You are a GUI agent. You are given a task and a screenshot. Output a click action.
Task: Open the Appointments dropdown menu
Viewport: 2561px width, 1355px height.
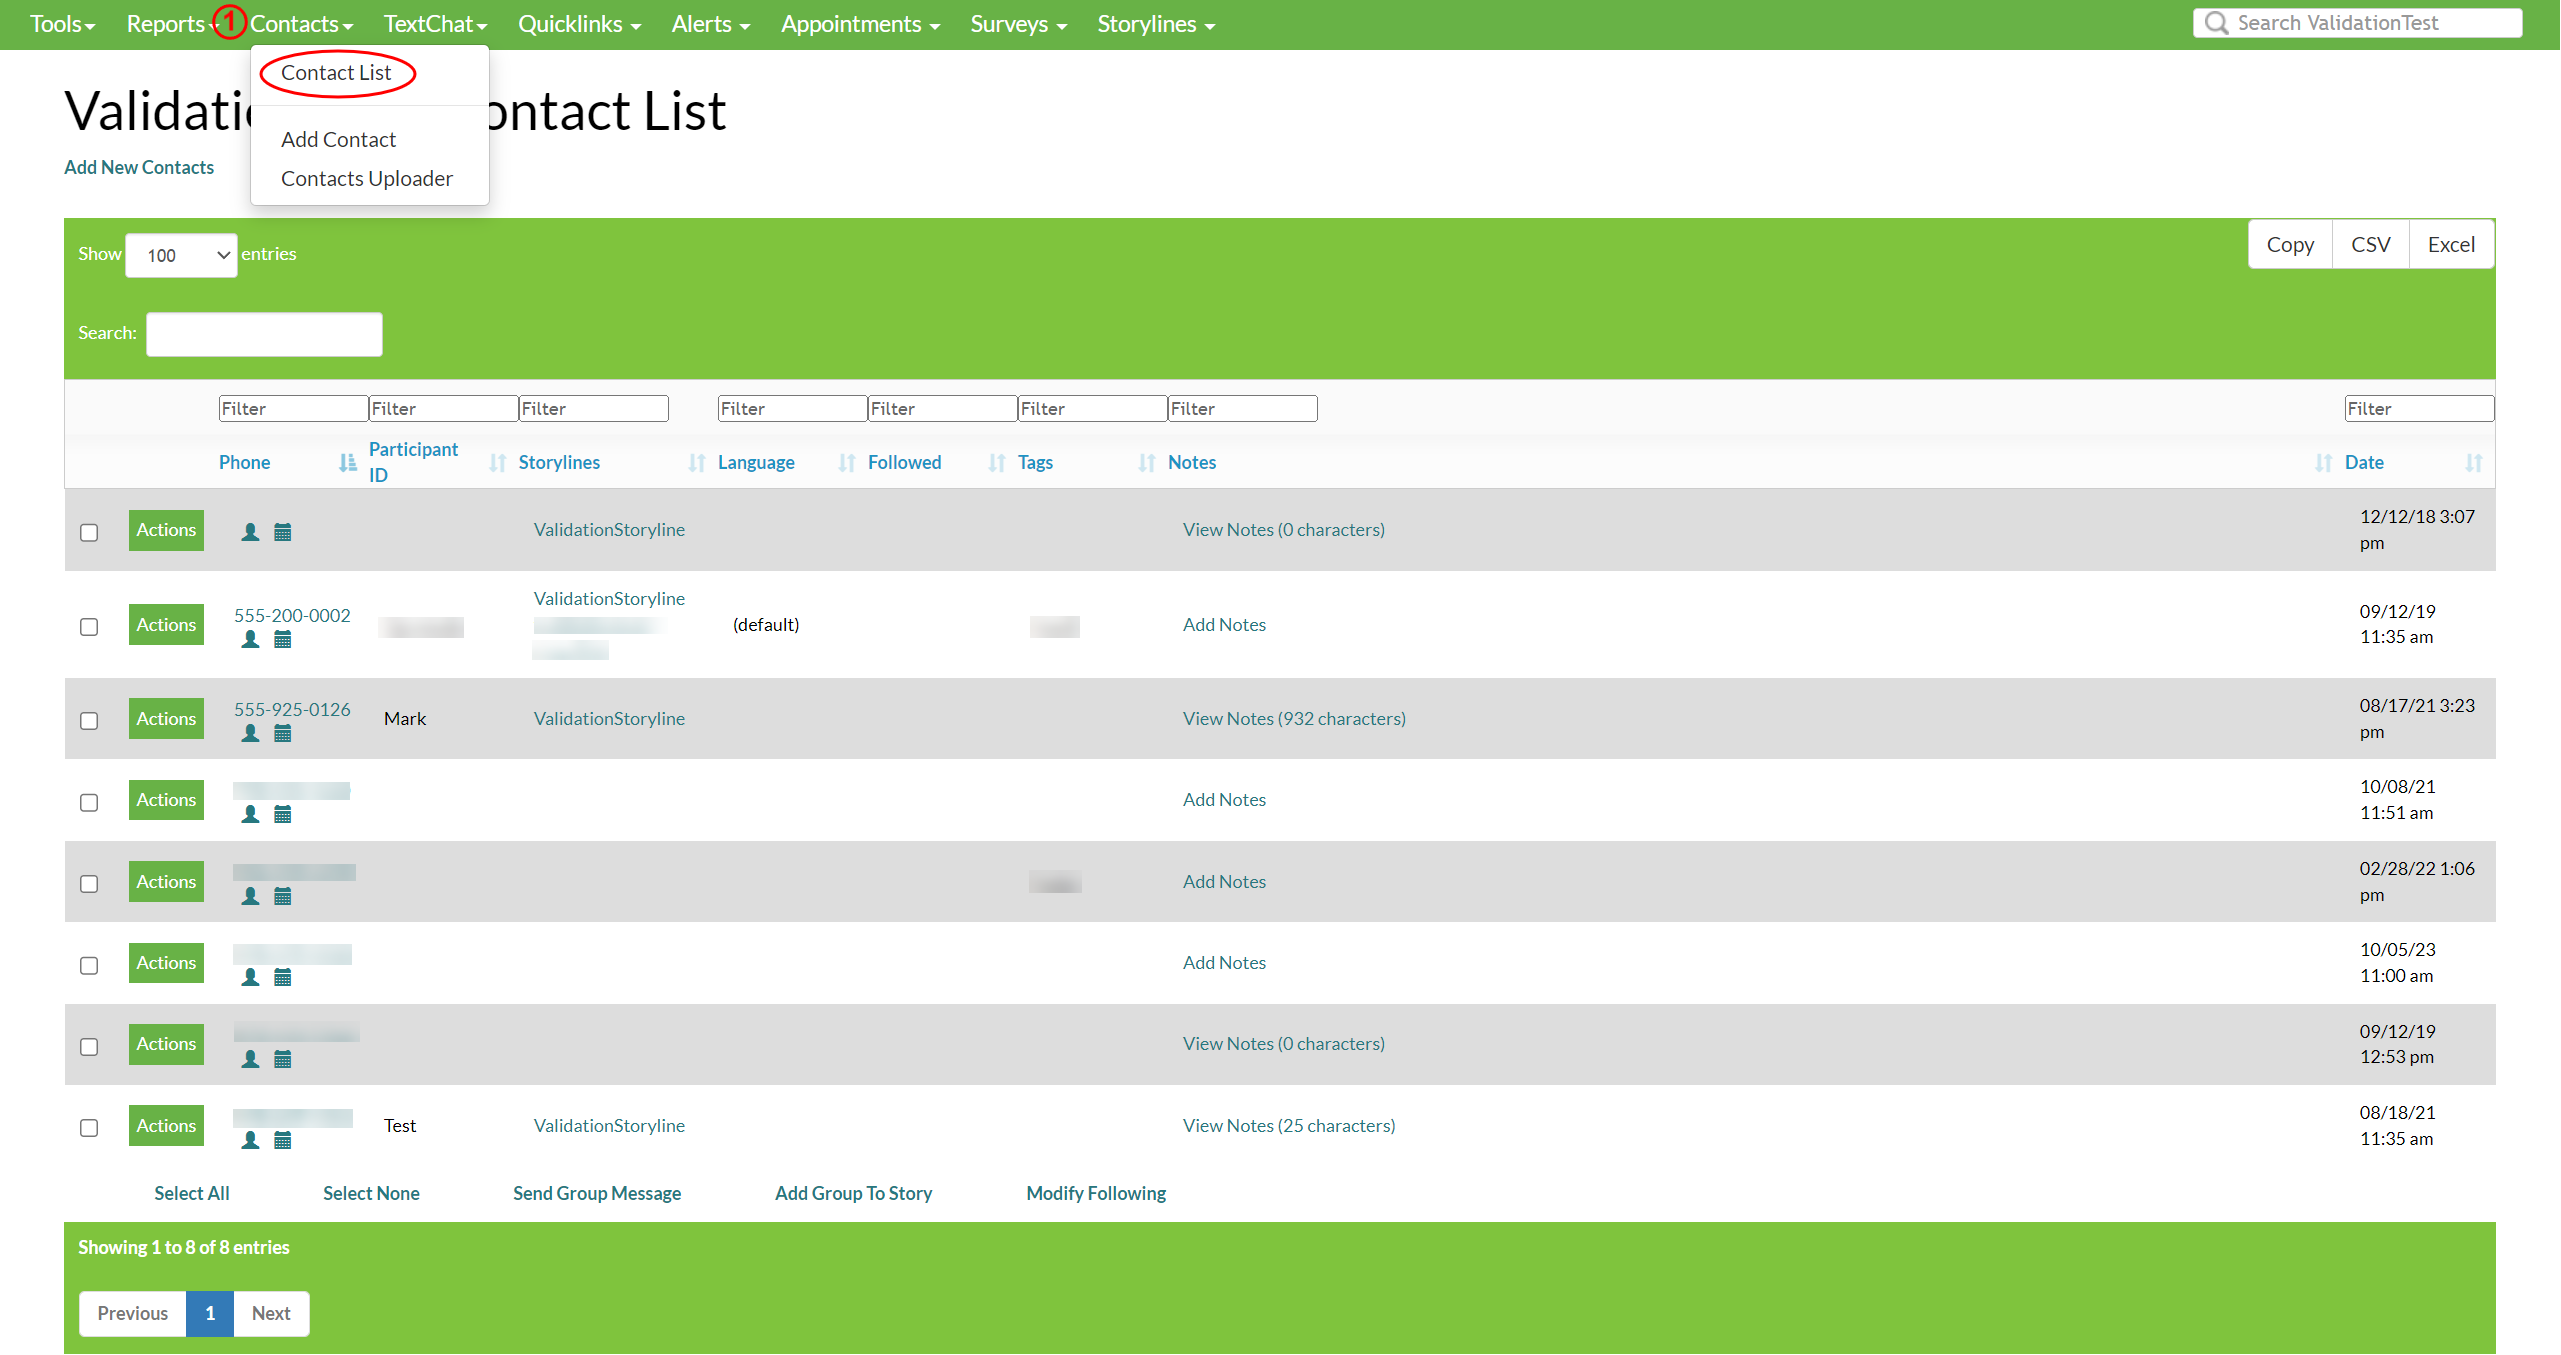(x=860, y=24)
